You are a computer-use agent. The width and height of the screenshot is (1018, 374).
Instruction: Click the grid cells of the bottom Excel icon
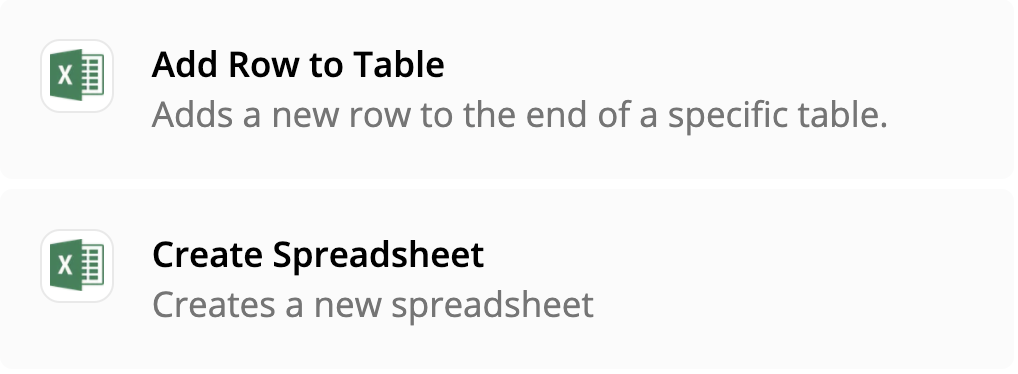93,265
